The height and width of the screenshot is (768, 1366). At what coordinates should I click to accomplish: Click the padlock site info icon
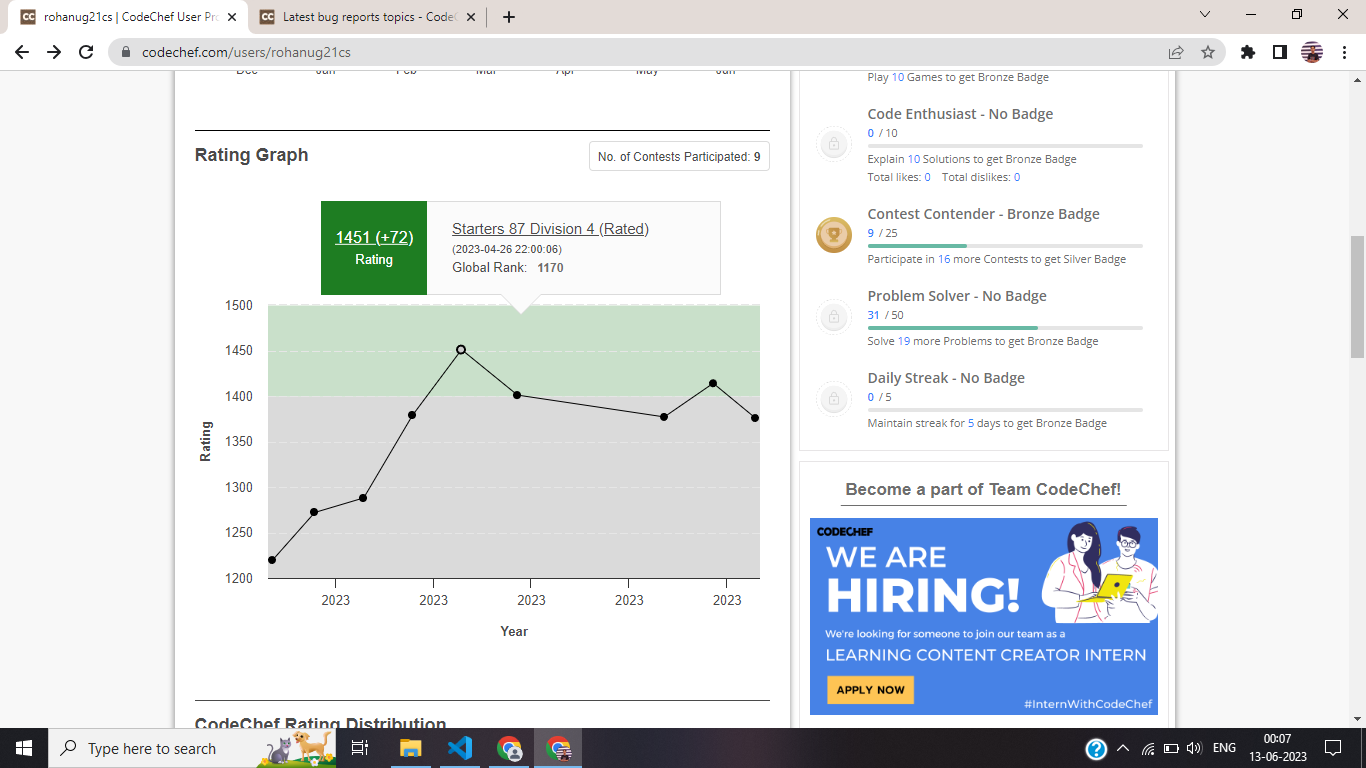click(x=126, y=52)
